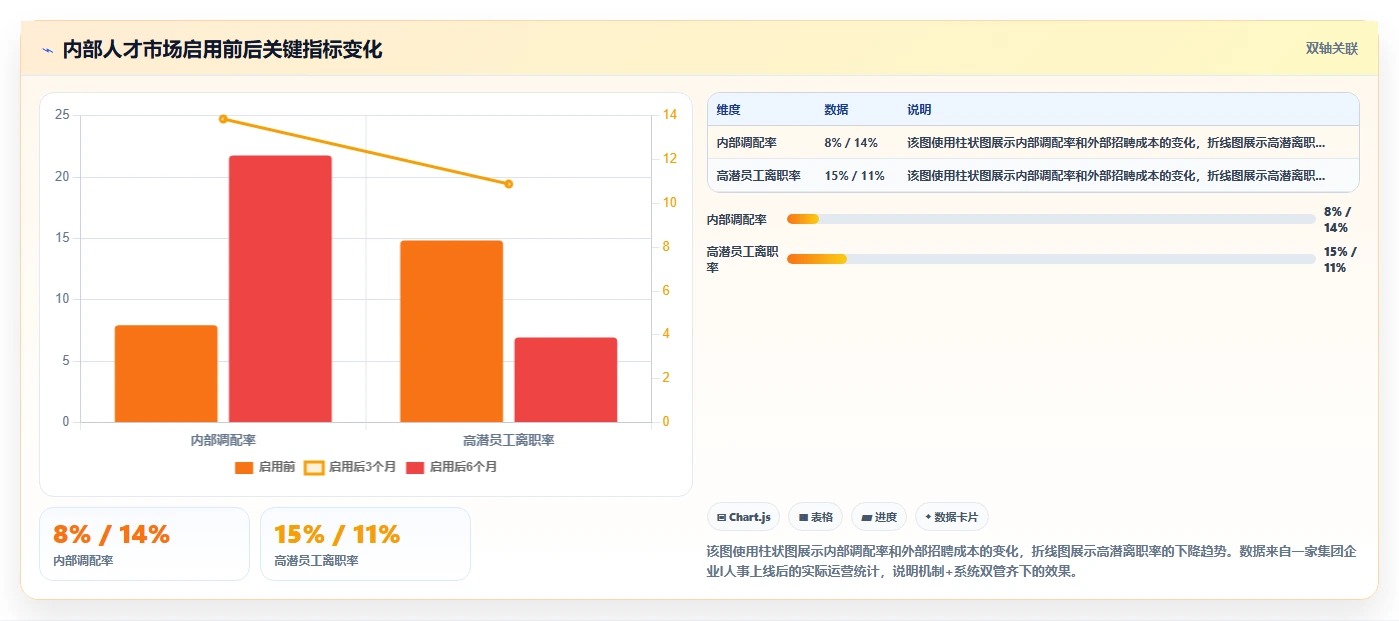Click the 双轴关联 label in header
Image resolution: width=1399 pixels, height=621 pixels.
pos(1332,49)
